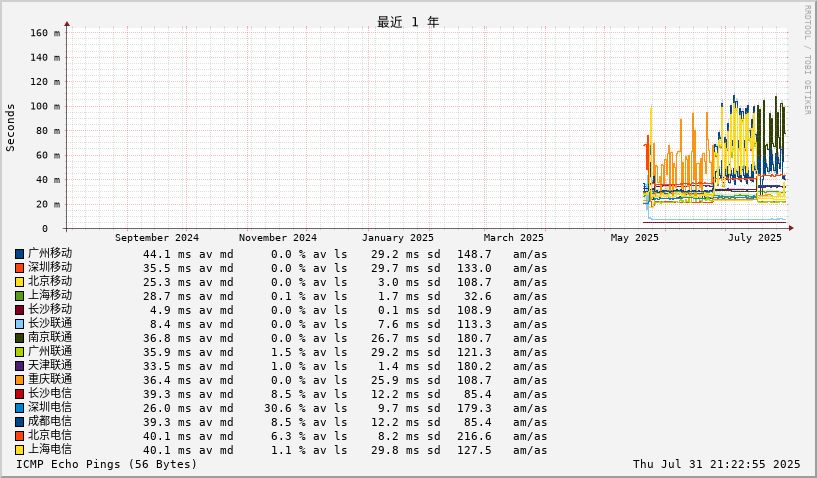Select the 成都电信 legend label
This screenshot has width=817, height=478.
[50, 422]
